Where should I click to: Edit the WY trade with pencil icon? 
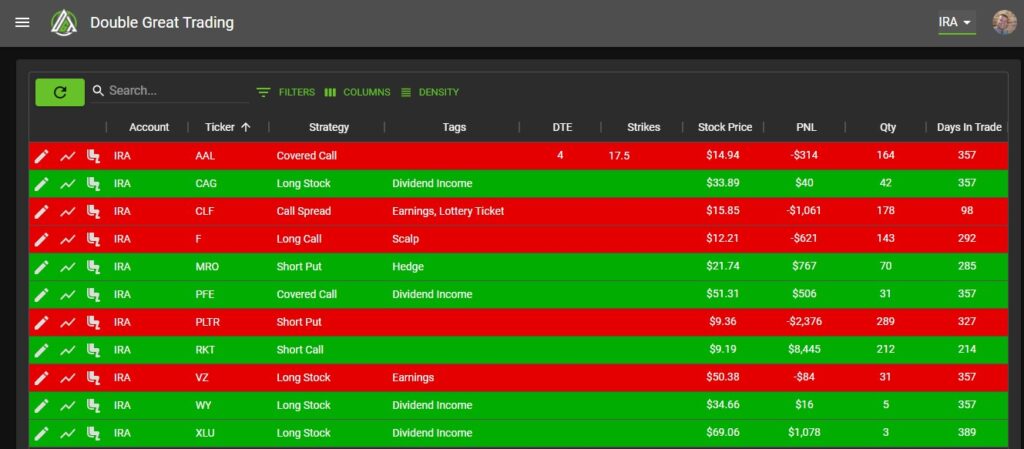(41, 405)
